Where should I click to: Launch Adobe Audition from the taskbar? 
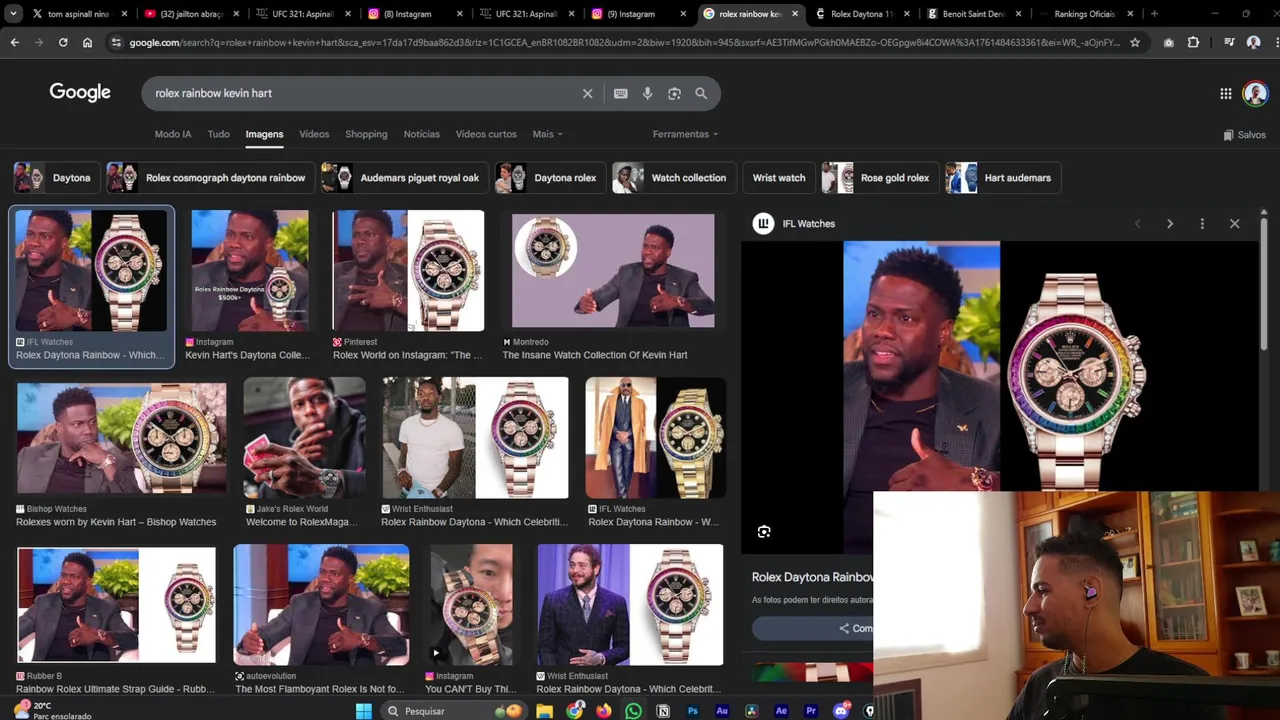[x=722, y=711]
